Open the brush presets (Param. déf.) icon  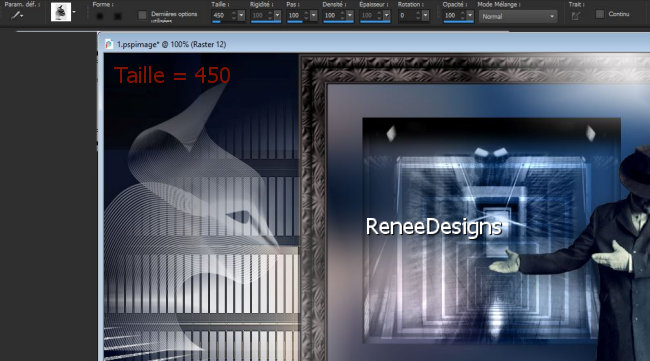[17, 15]
